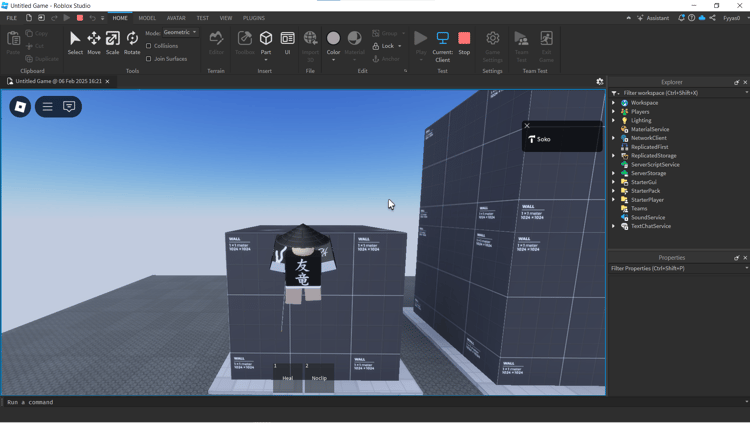The image size is (750, 423).
Task: Open the in-game hamburger menu
Action: (x=47, y=106)
